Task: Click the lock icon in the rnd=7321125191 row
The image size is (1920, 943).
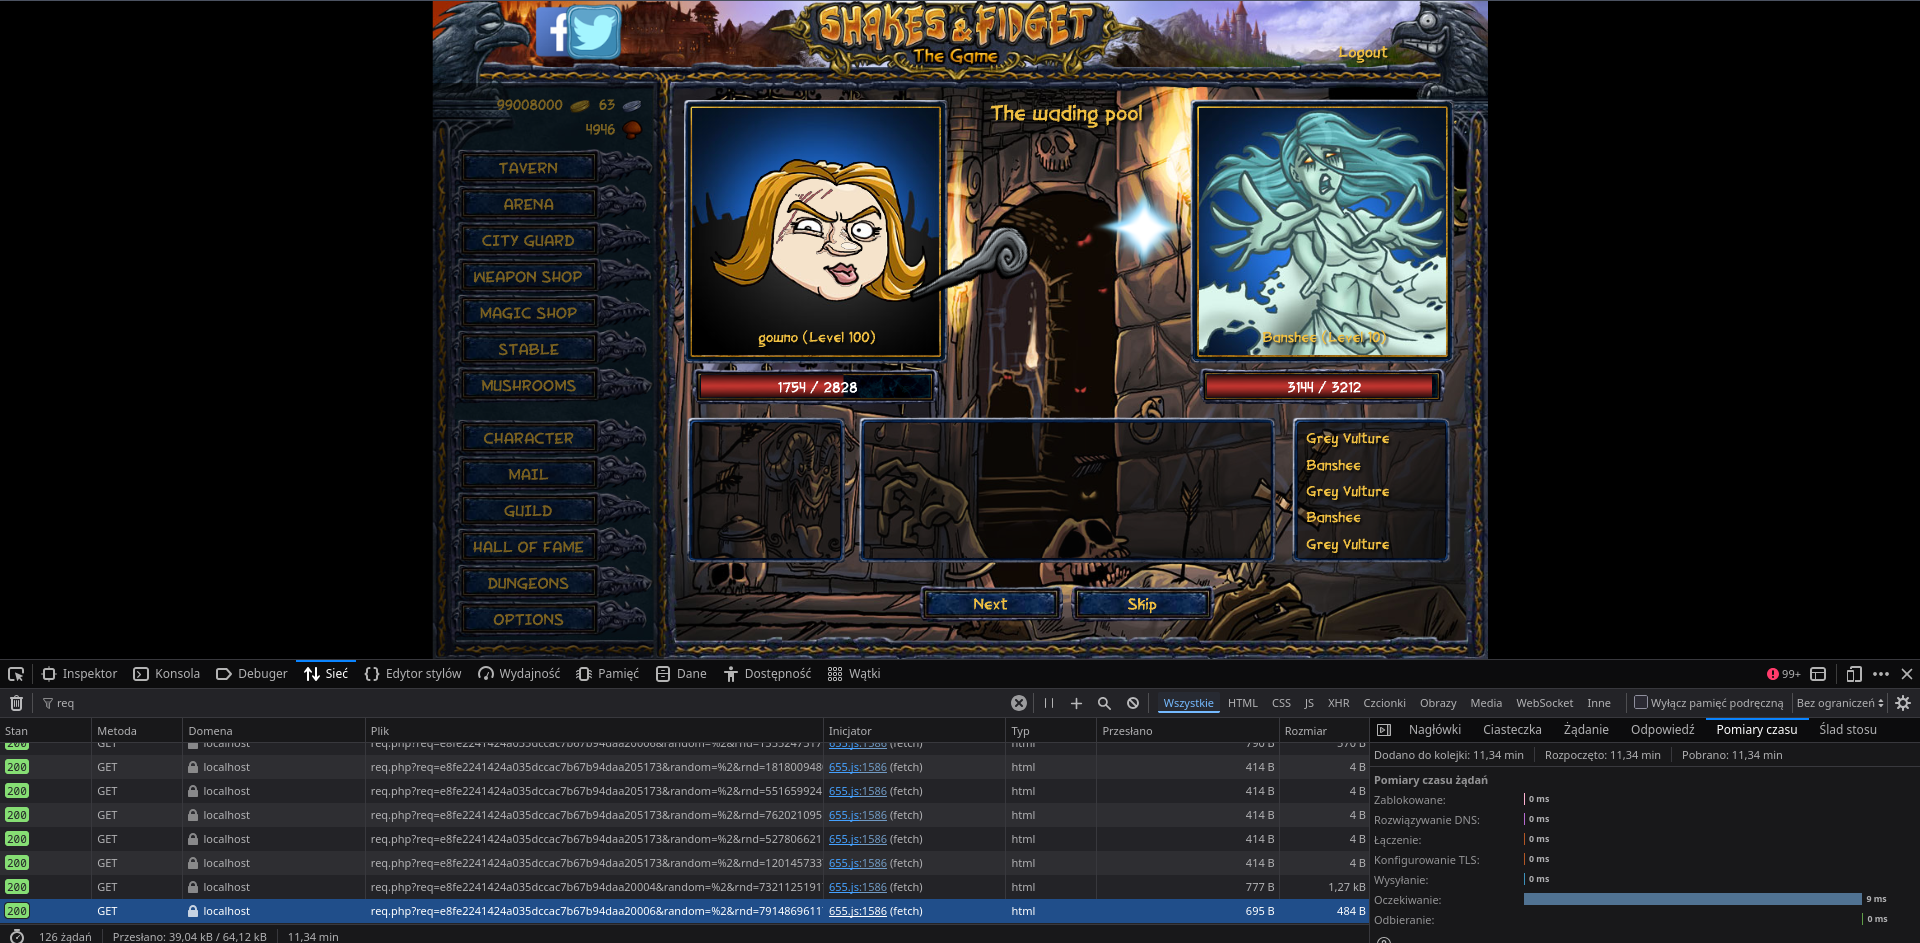Action: point(193,887)
